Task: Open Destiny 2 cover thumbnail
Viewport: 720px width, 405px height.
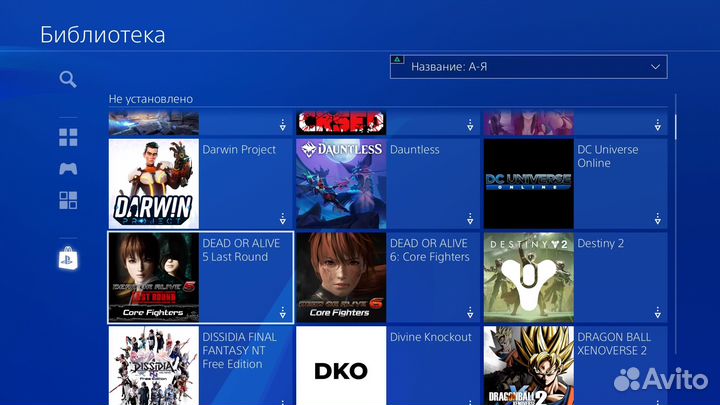Action: pos(529,277)
